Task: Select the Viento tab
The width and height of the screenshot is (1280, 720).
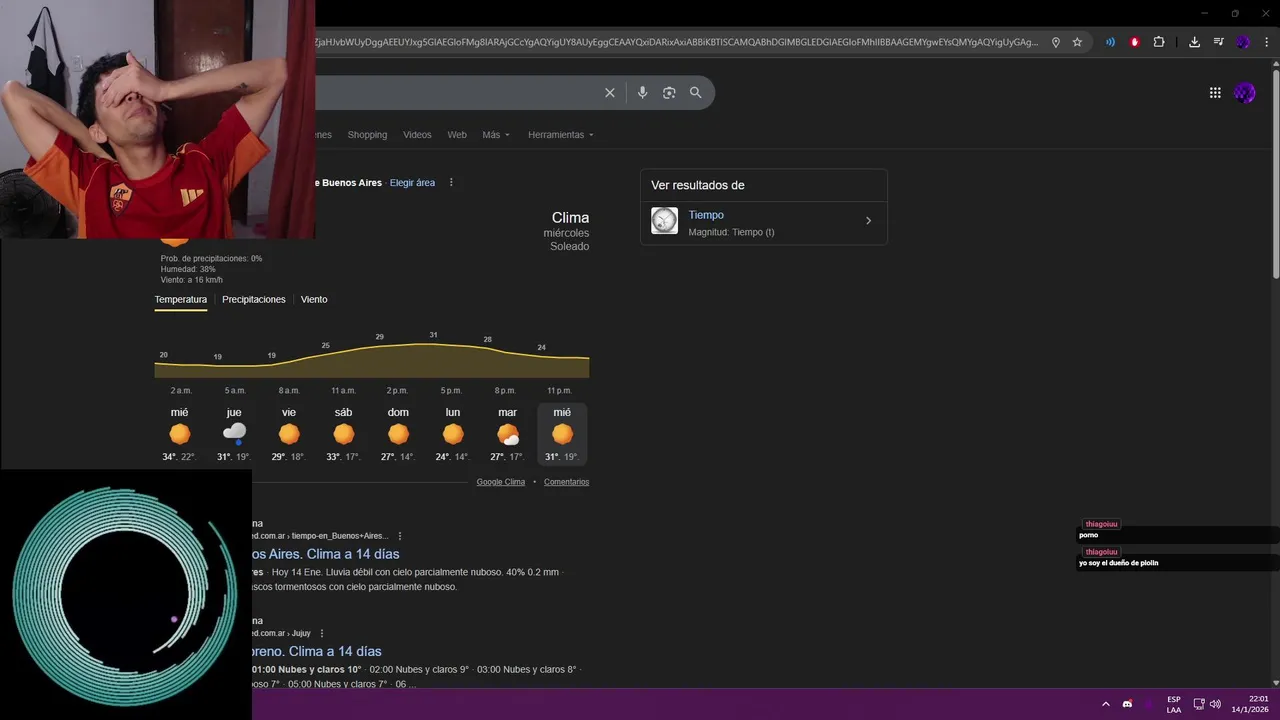Action: tap(314, 300)
